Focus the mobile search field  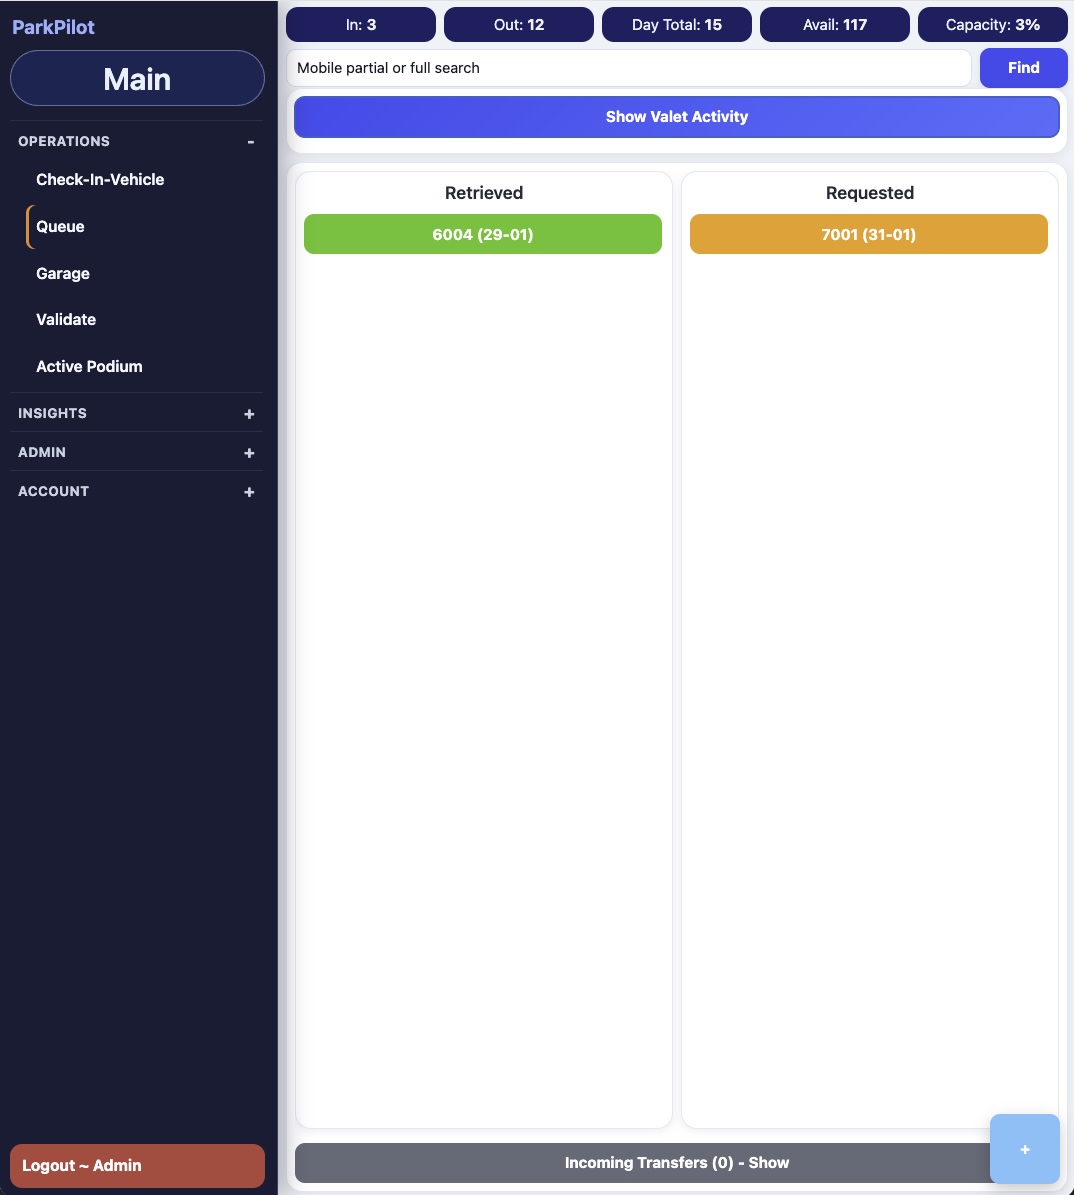coord(629,68)
